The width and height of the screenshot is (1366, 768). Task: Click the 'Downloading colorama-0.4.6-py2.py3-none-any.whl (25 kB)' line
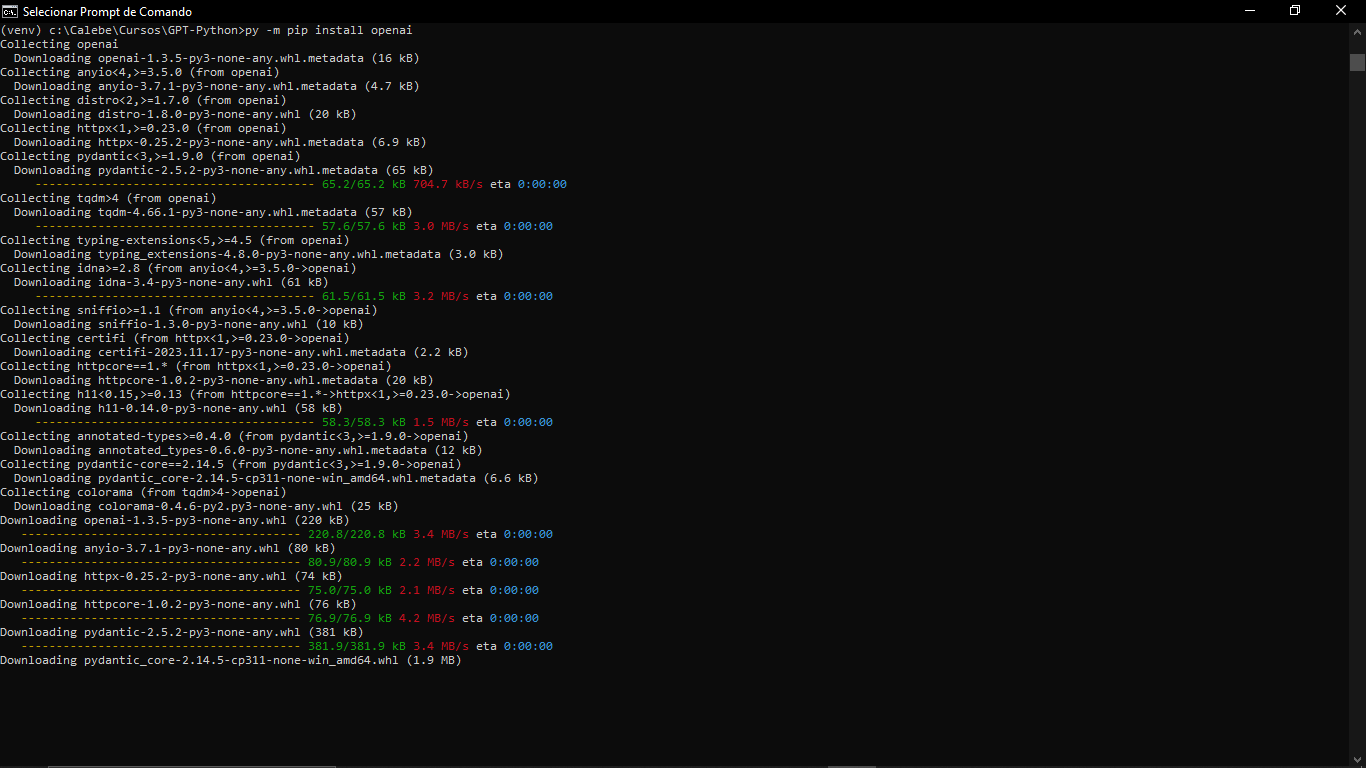point(206,506)
